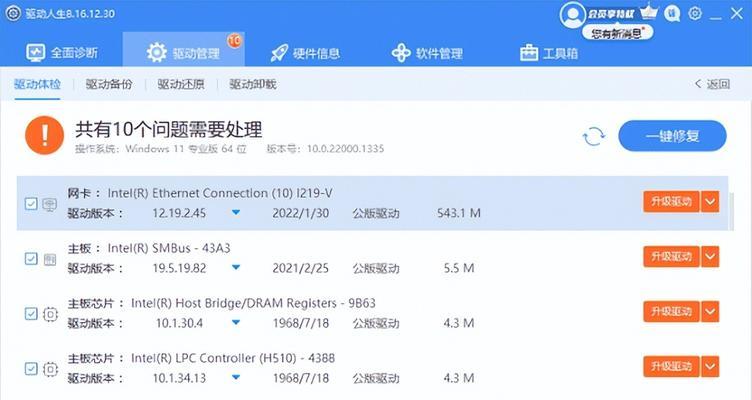Expand upgrade options arrow for LPC Controller row
The width and height of the screenshot is (752, 400).
pyautogui.click(x=710, y=366)
